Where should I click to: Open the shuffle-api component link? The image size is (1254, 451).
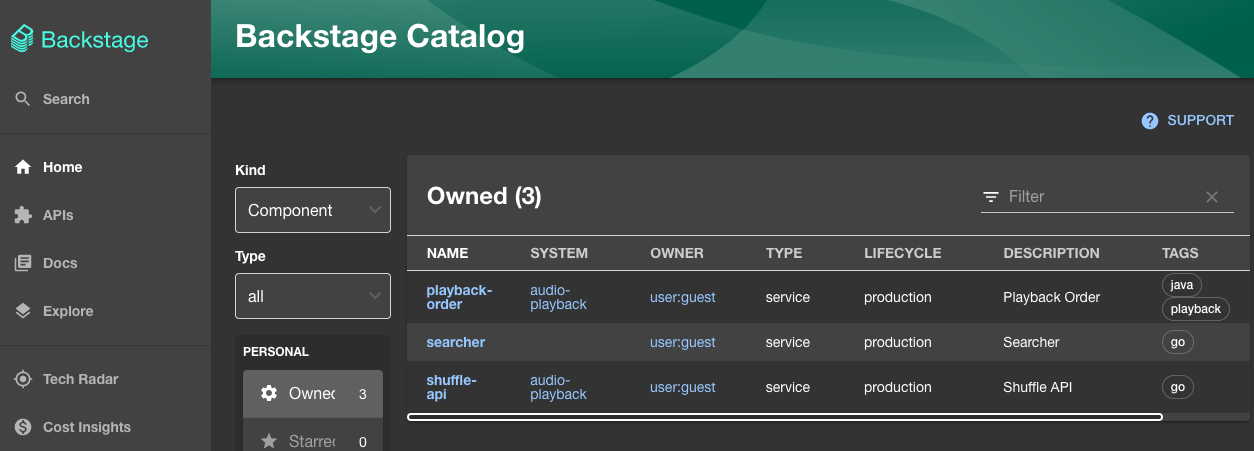click(451, 387)
